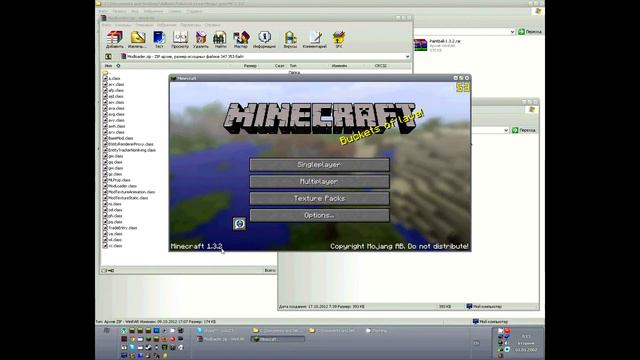Open Minecraft Options...
The image size is (640, 360).
tap(319, 215)
